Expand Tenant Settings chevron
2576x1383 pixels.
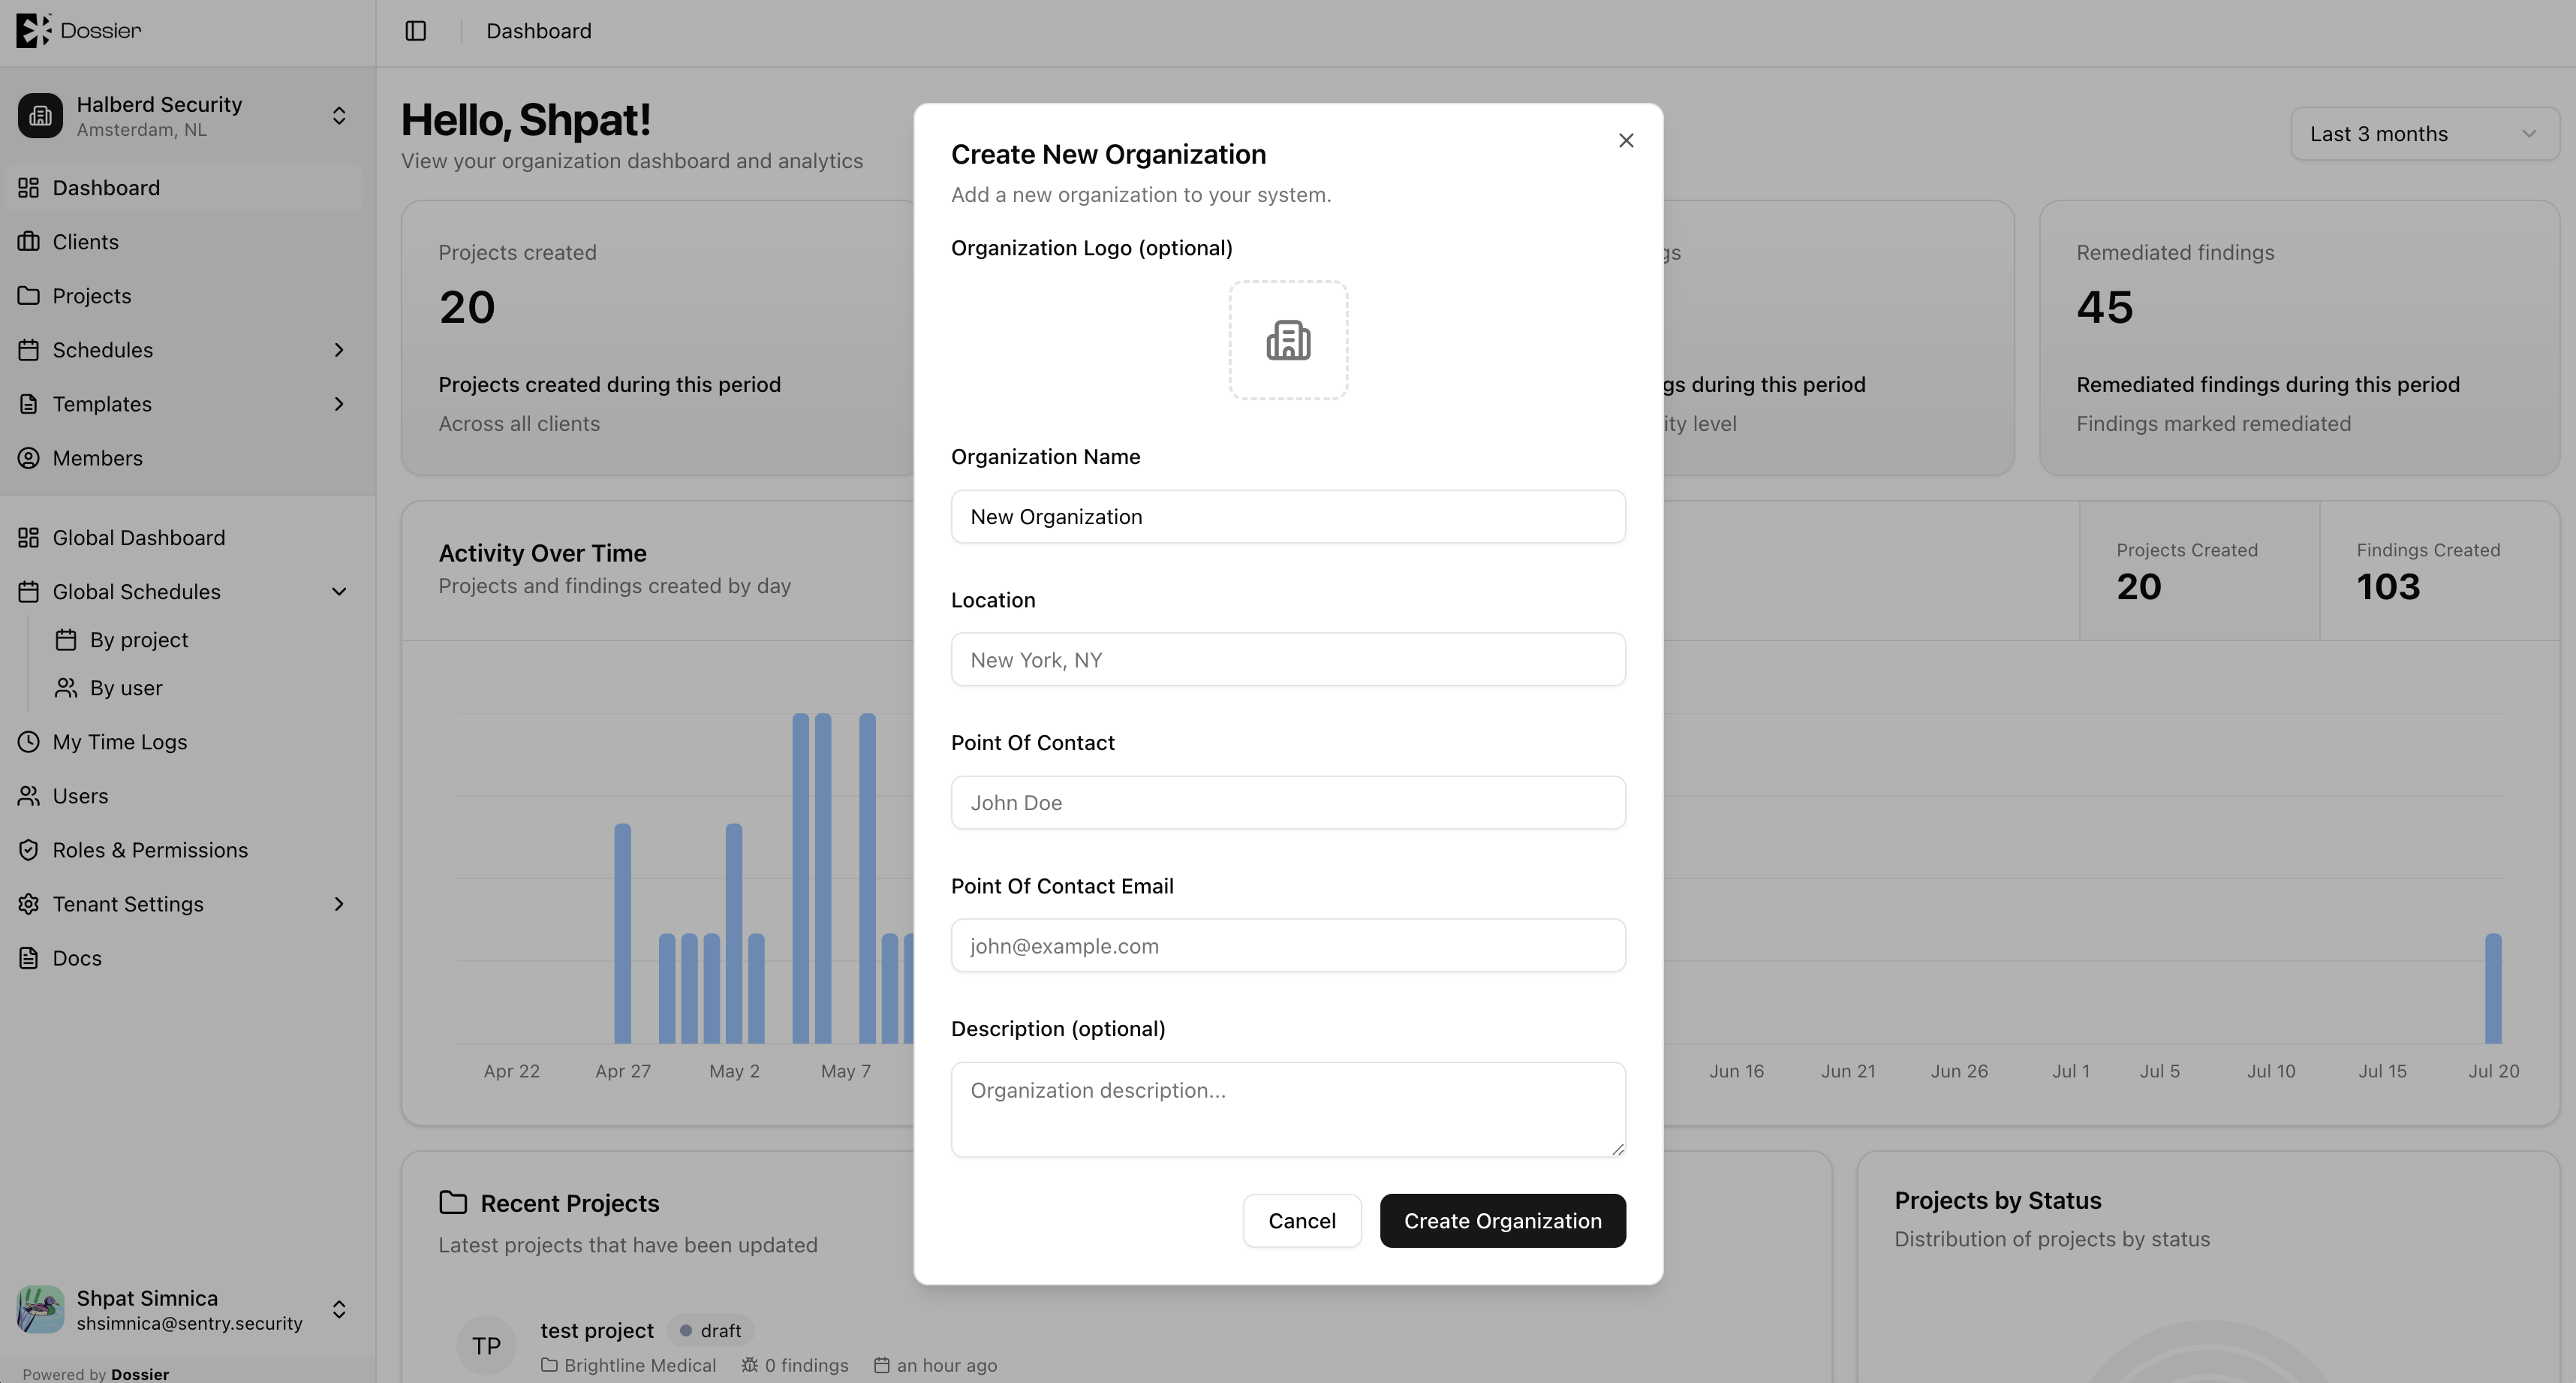coord(339,904)
